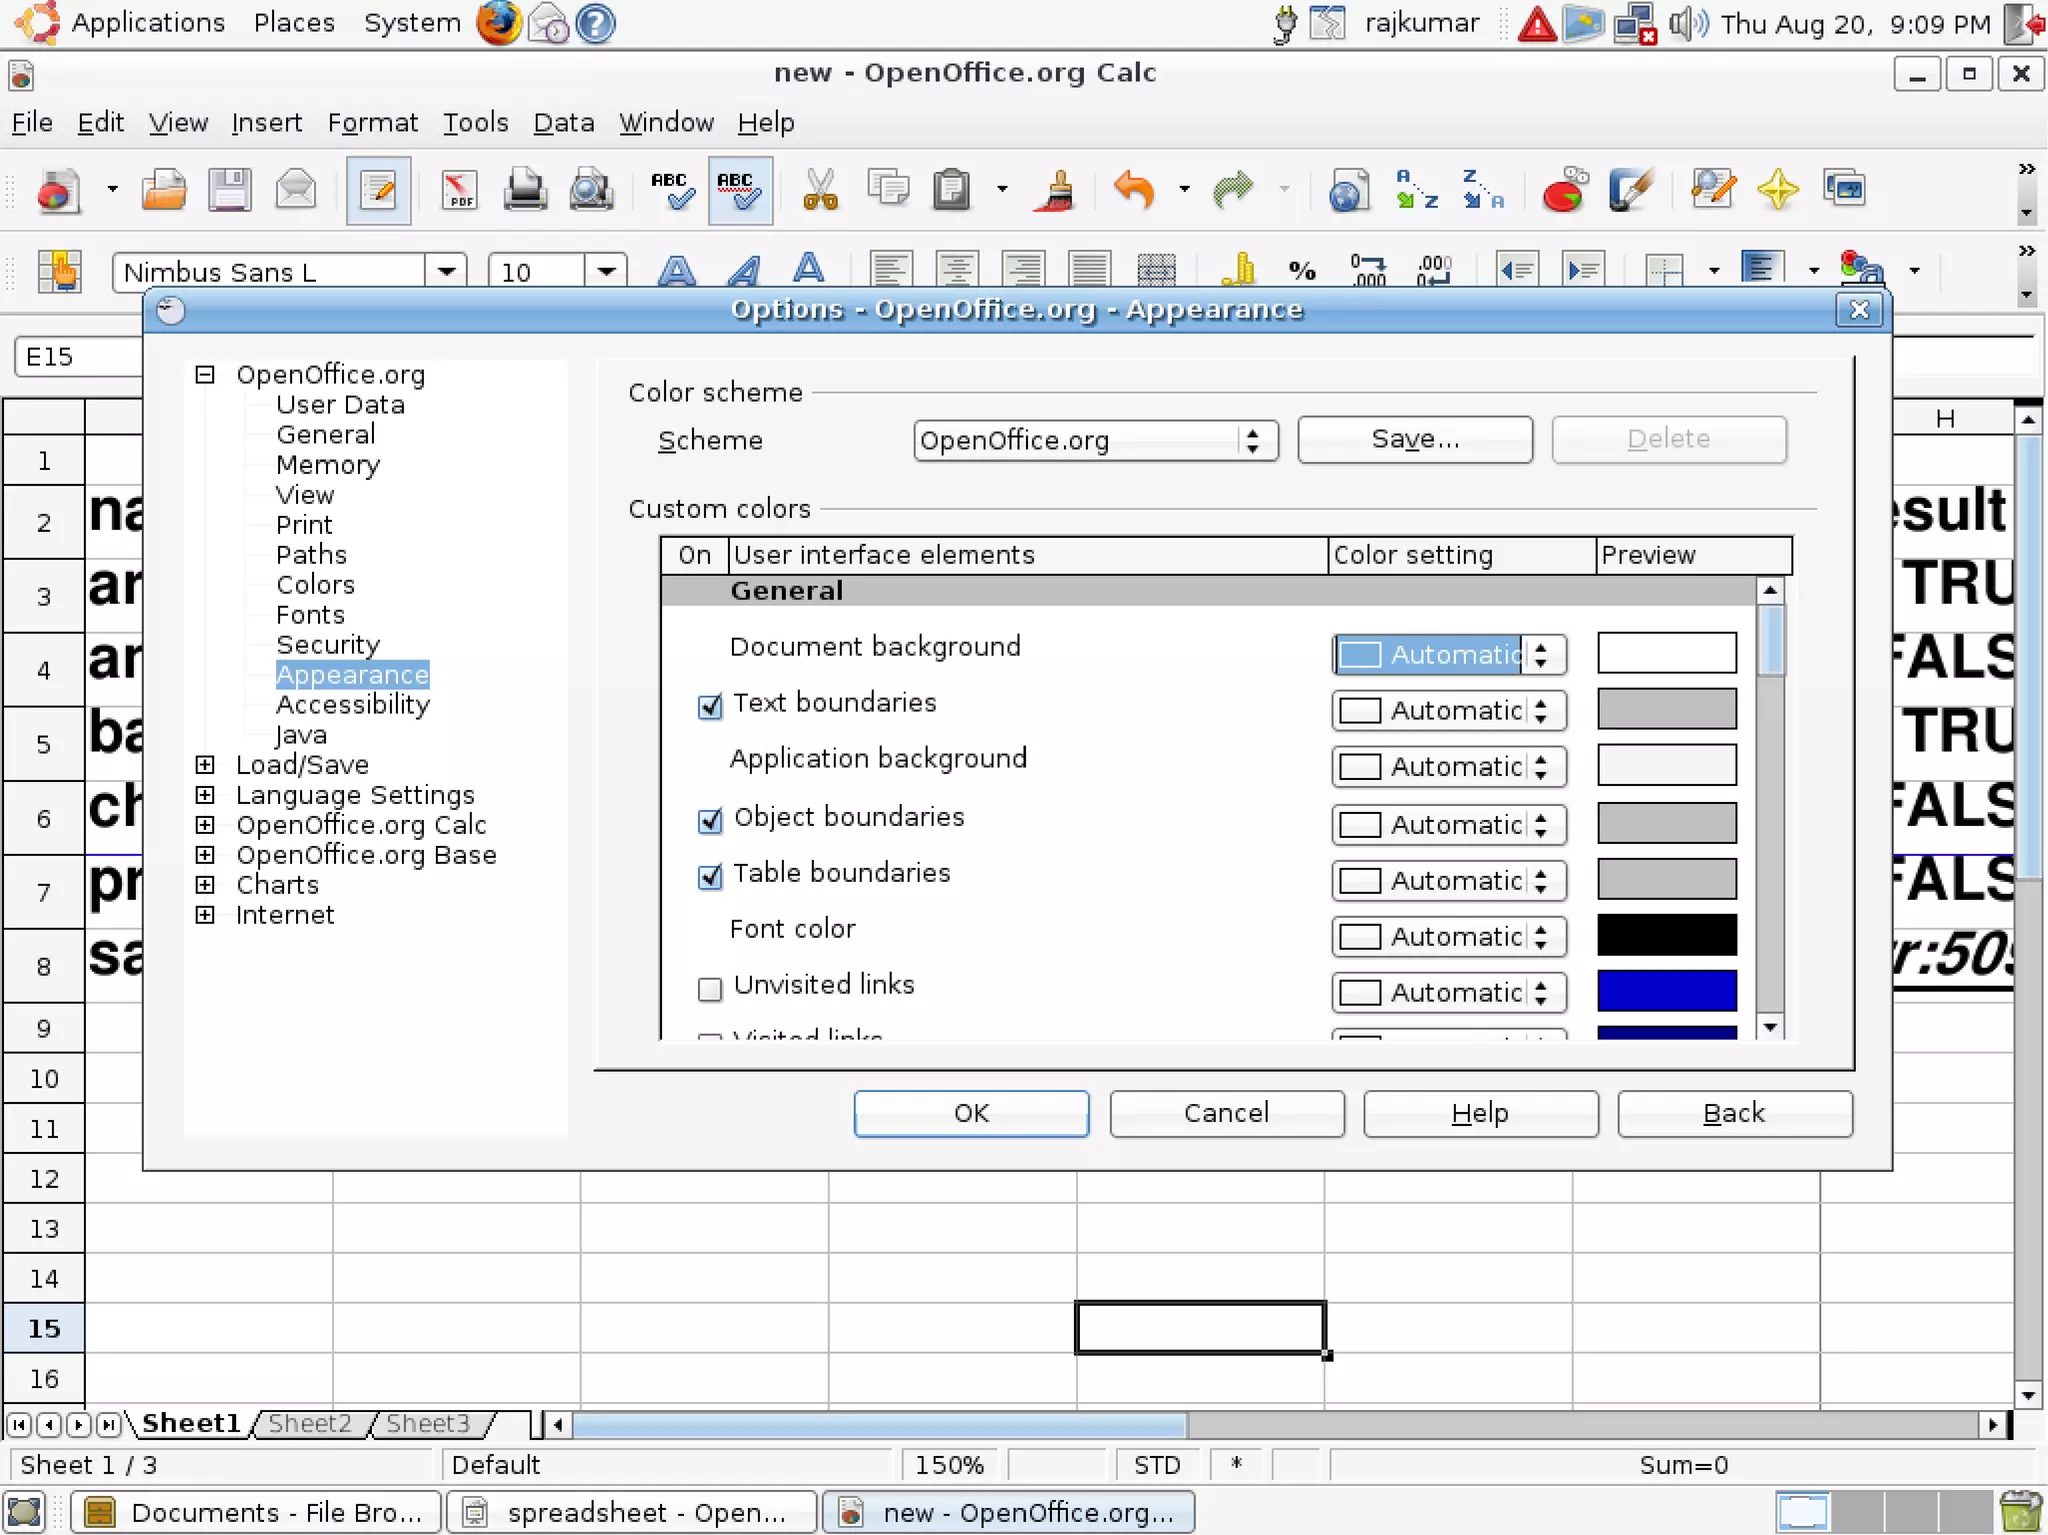Click the Save floppy disk icon

click(229, 189)
